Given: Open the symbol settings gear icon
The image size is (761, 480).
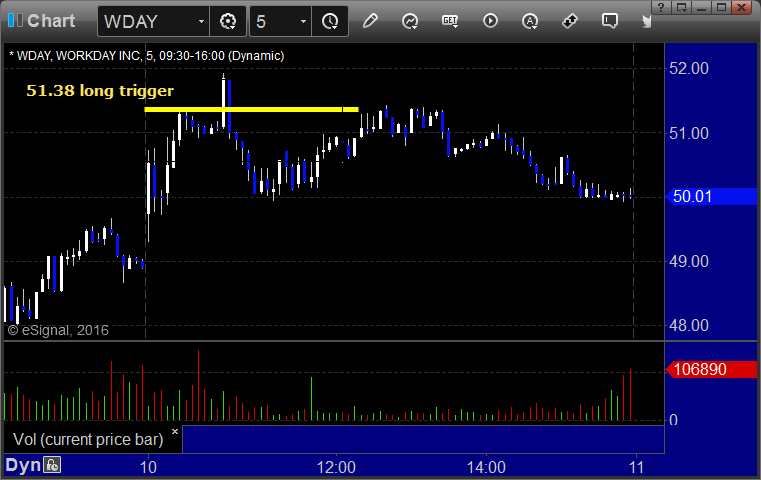Looking at the screenshot, I should pos(228,21).
